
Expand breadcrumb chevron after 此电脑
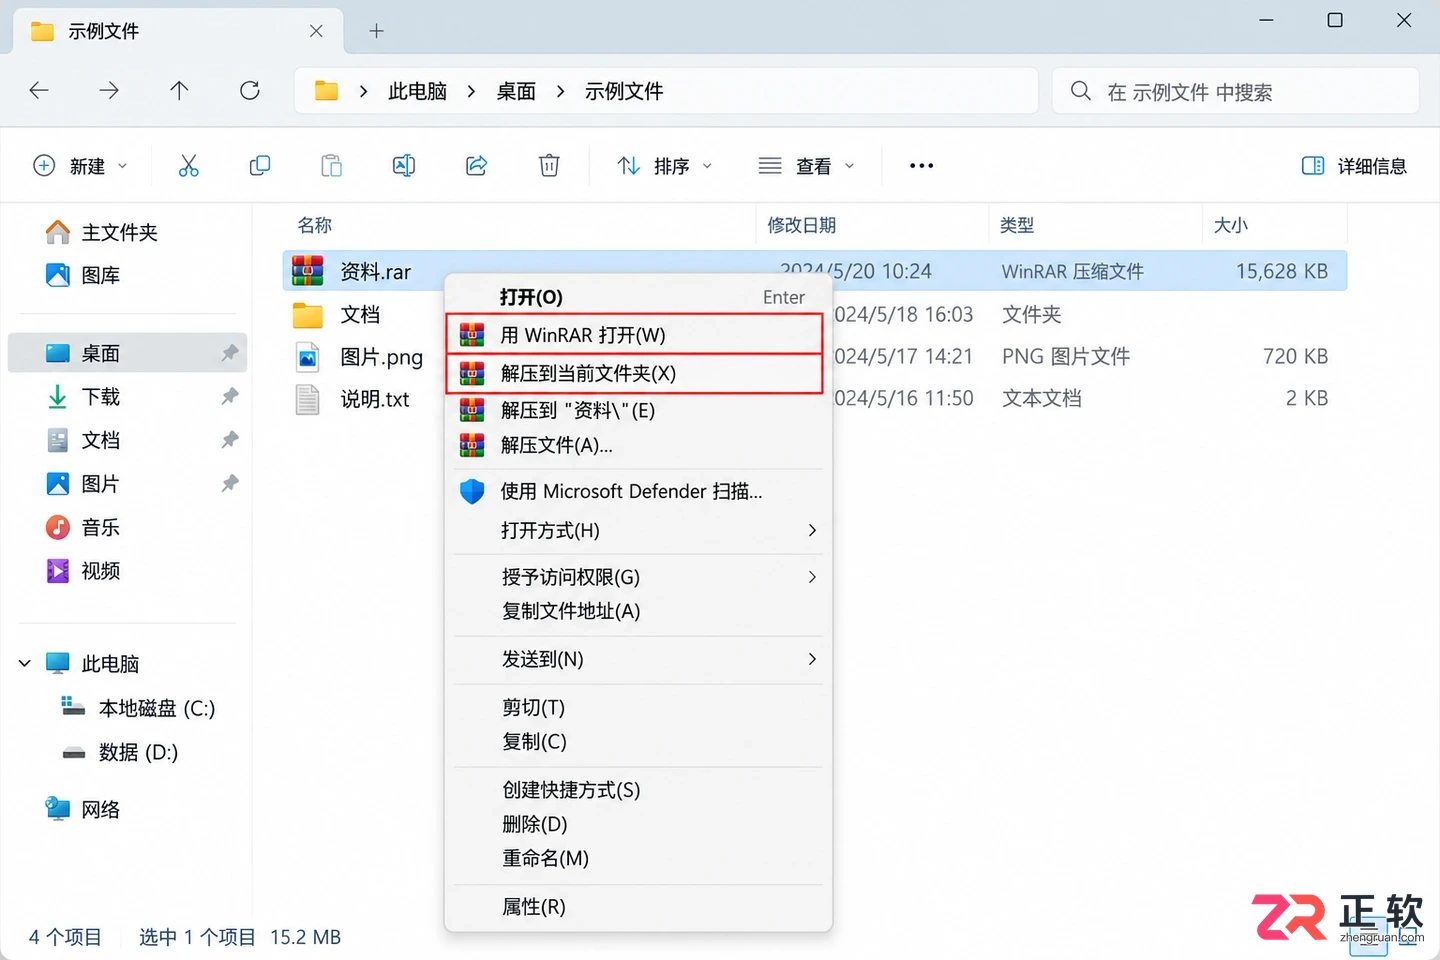[x=471, y=91]
